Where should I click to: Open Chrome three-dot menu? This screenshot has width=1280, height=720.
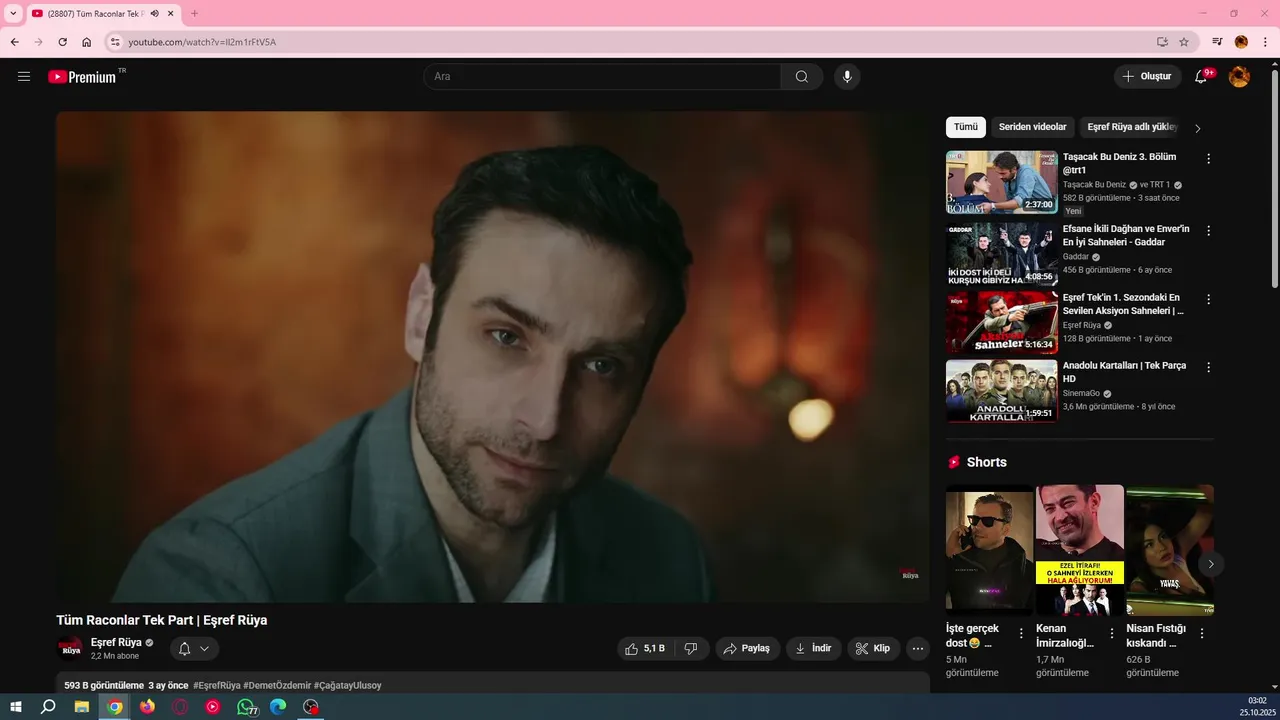[1265, 42]
